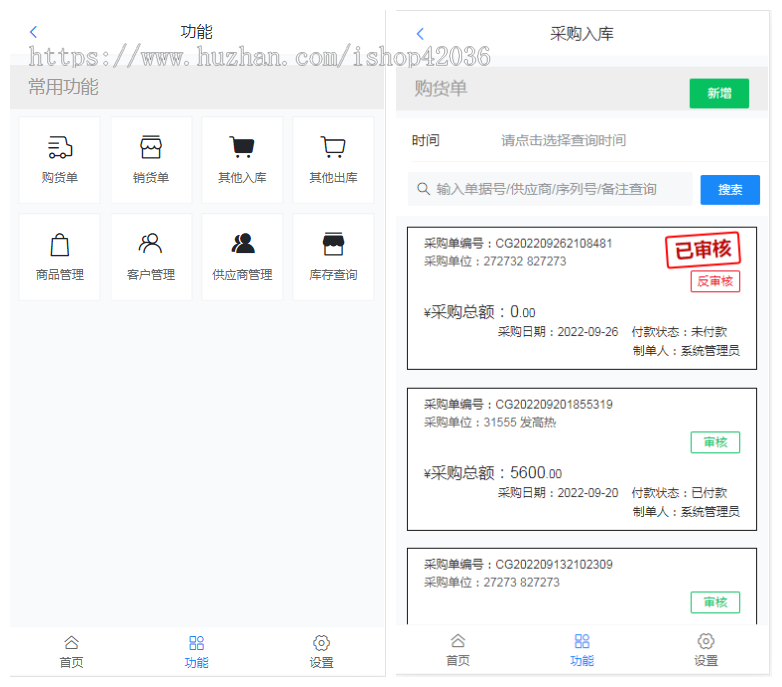This screenshot has width=782, height=687.
Task: Click the 其他出库 label
Action: click(x=333, y=177)
